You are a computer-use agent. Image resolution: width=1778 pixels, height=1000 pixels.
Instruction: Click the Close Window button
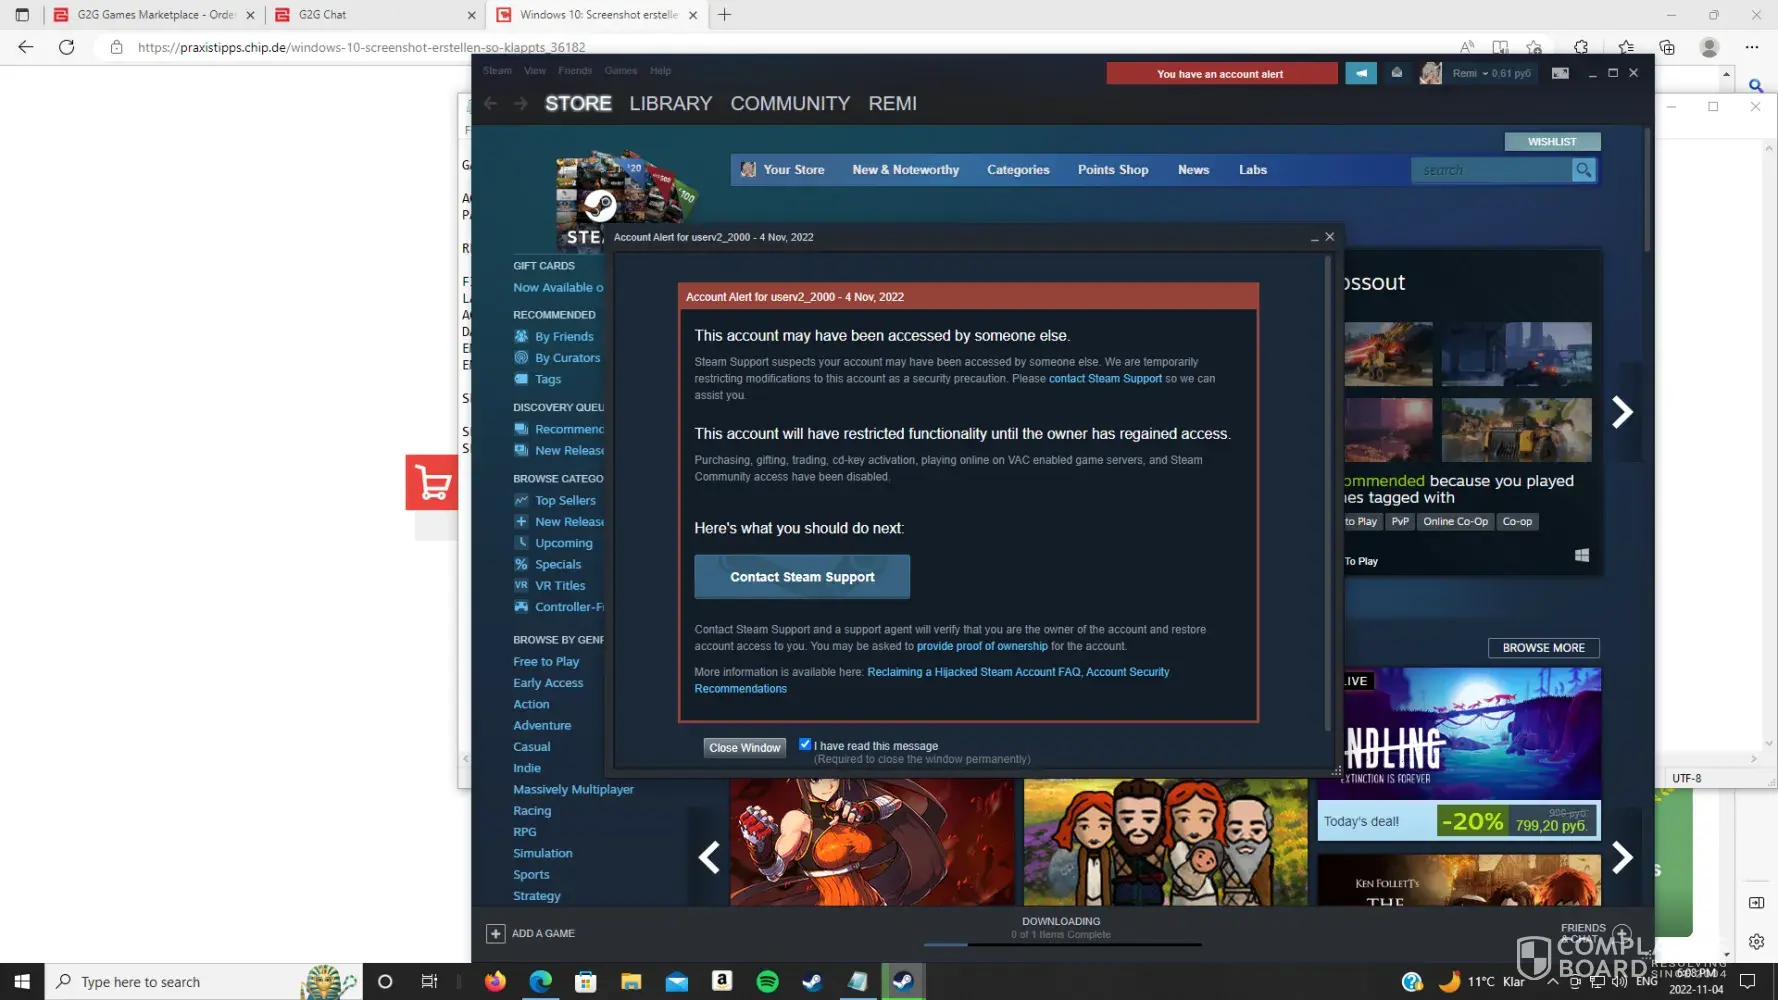click(745, 747)
